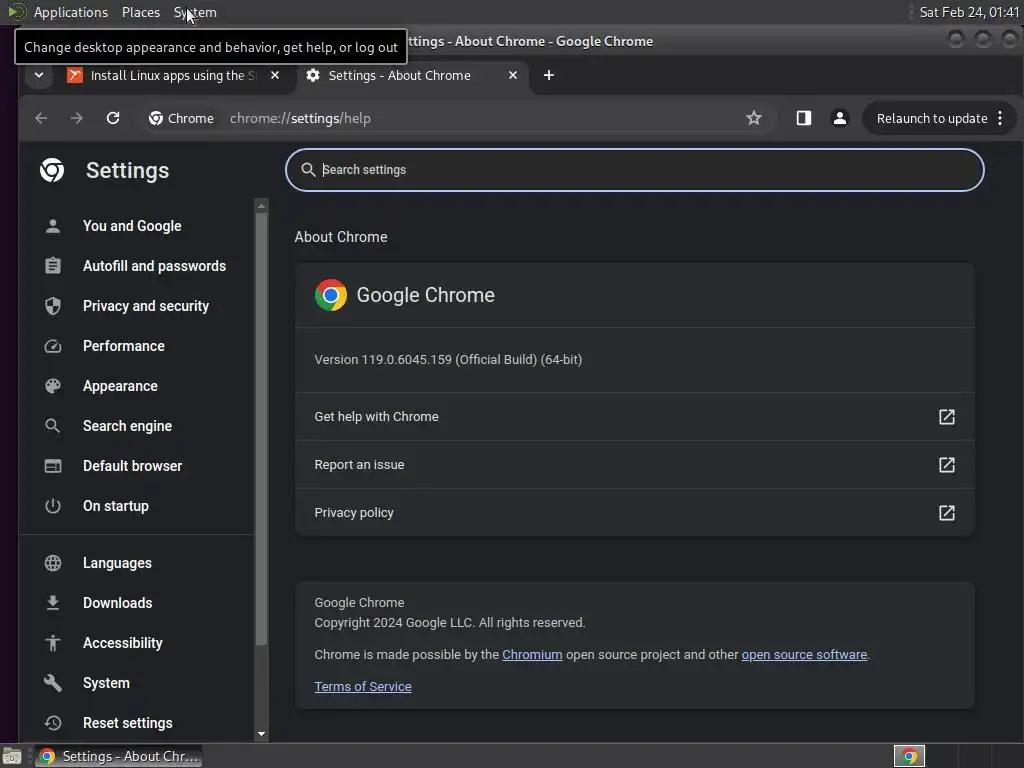Open the Places menu
This screenshot has width=1024, height=768.
click(141, 12)
